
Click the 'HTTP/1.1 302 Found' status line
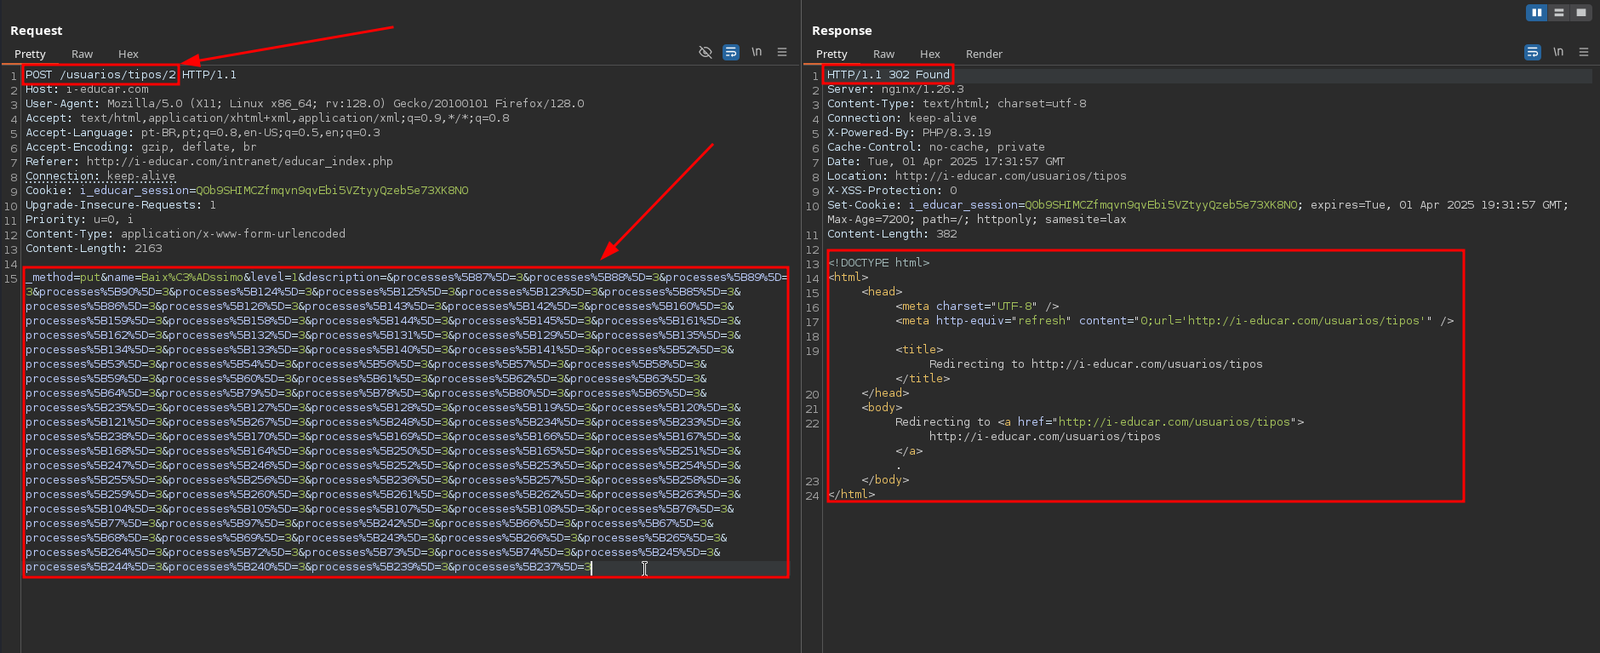click(888, 75)
